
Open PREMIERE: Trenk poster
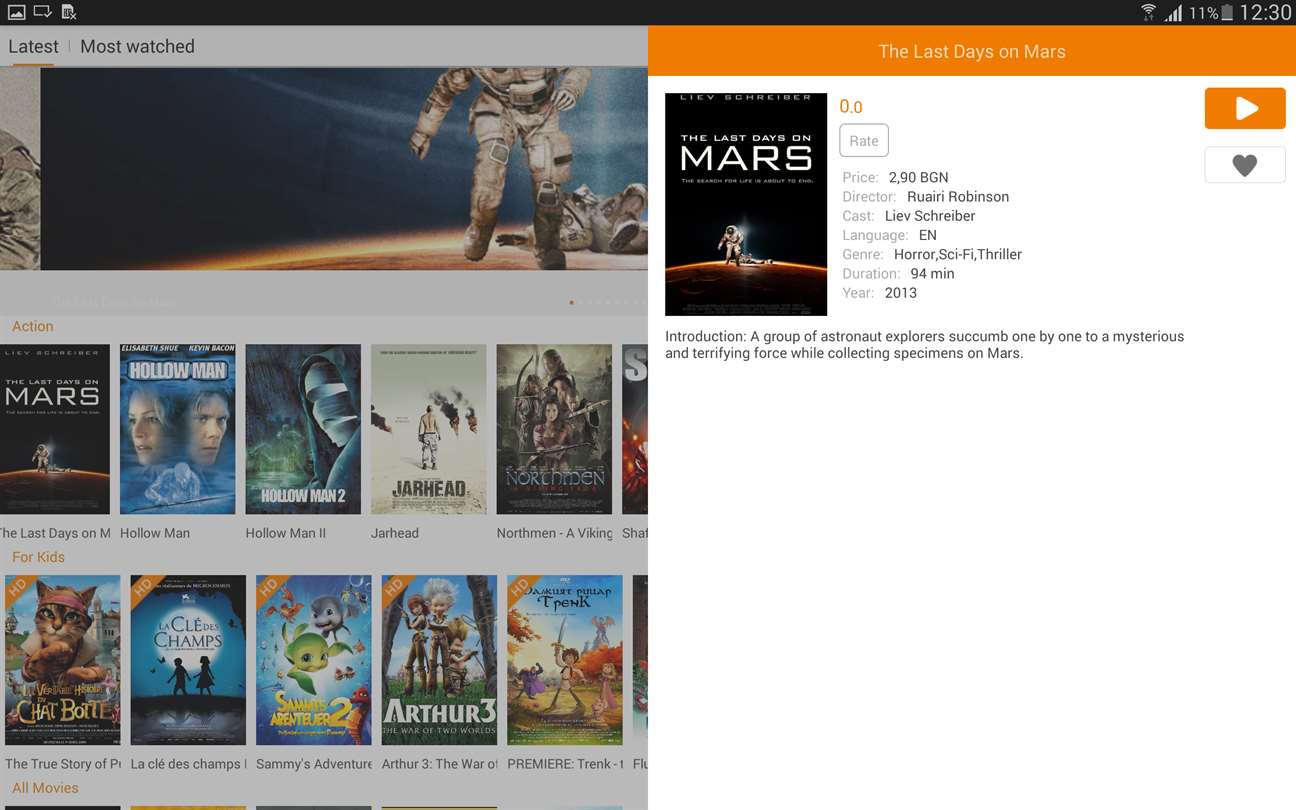click(x=565, y=660)
